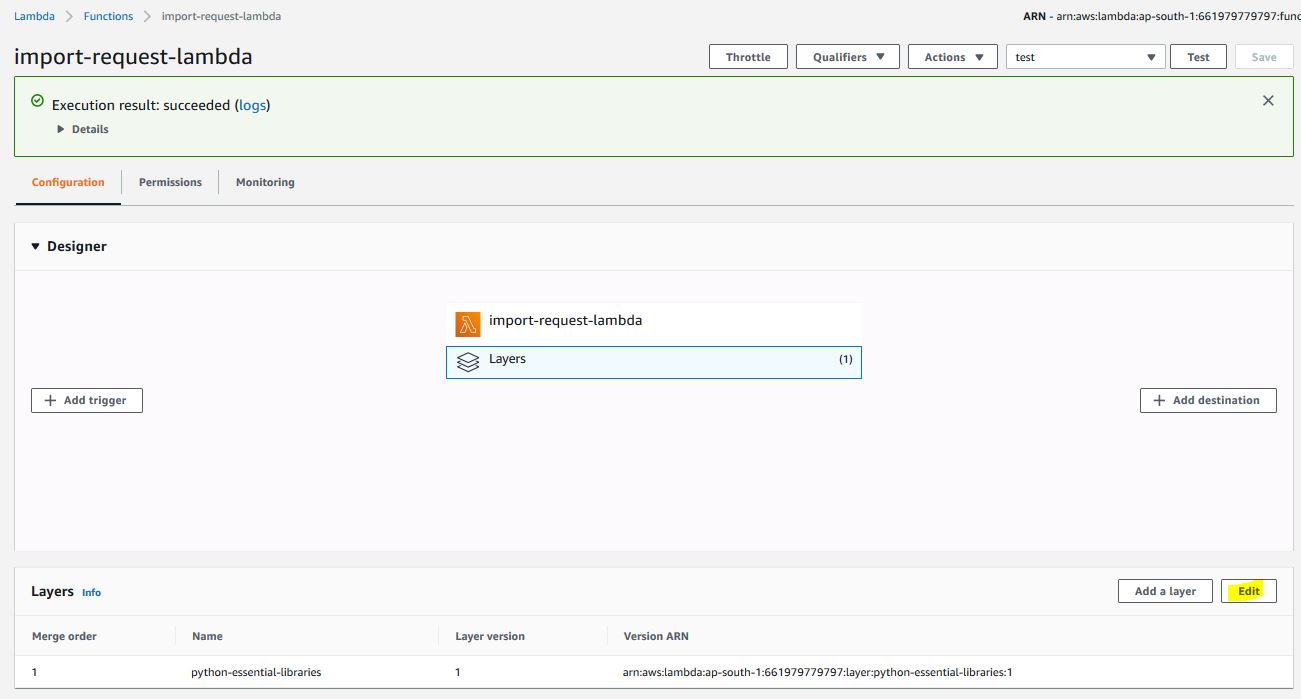Dismiss the execution result banner
Viewport: 1301px width, 699px height.
[1268, 100]
